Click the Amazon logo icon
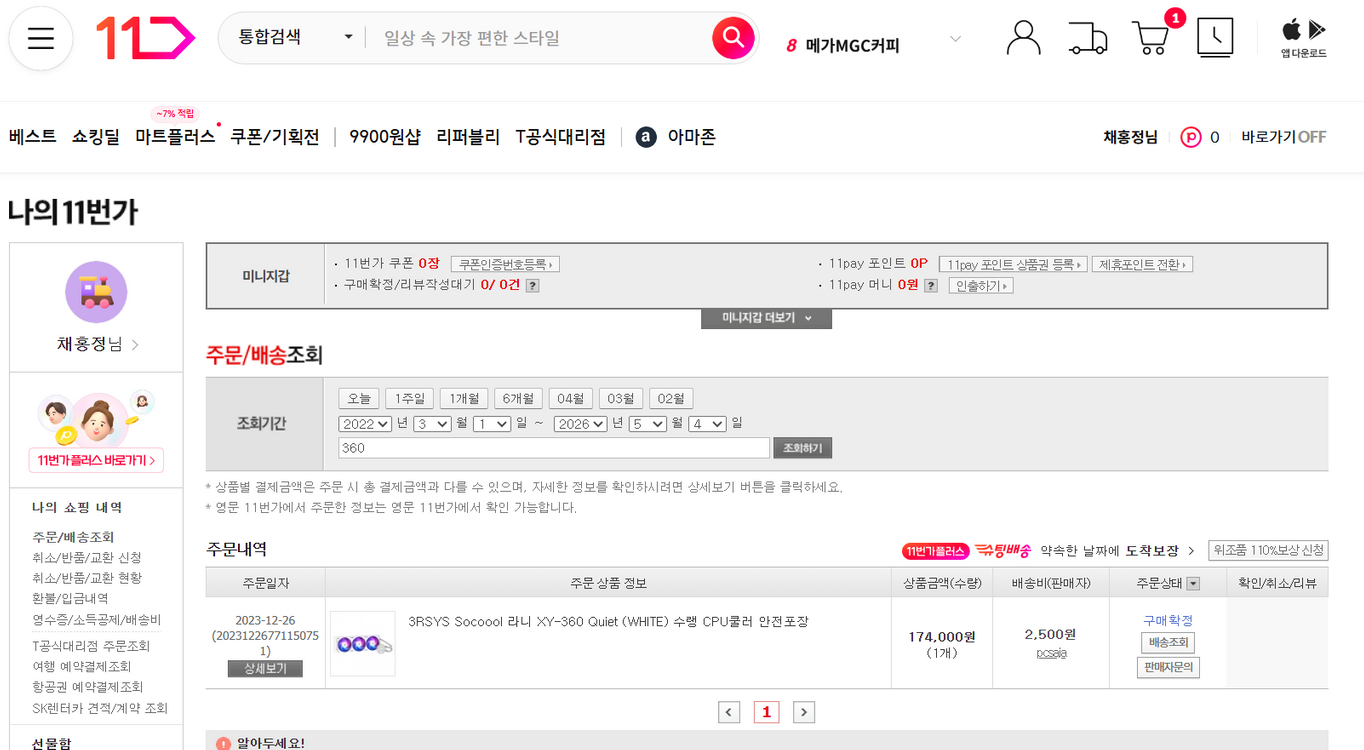Viewport: 1364px width, 750px height. click(x=646, y=137)
